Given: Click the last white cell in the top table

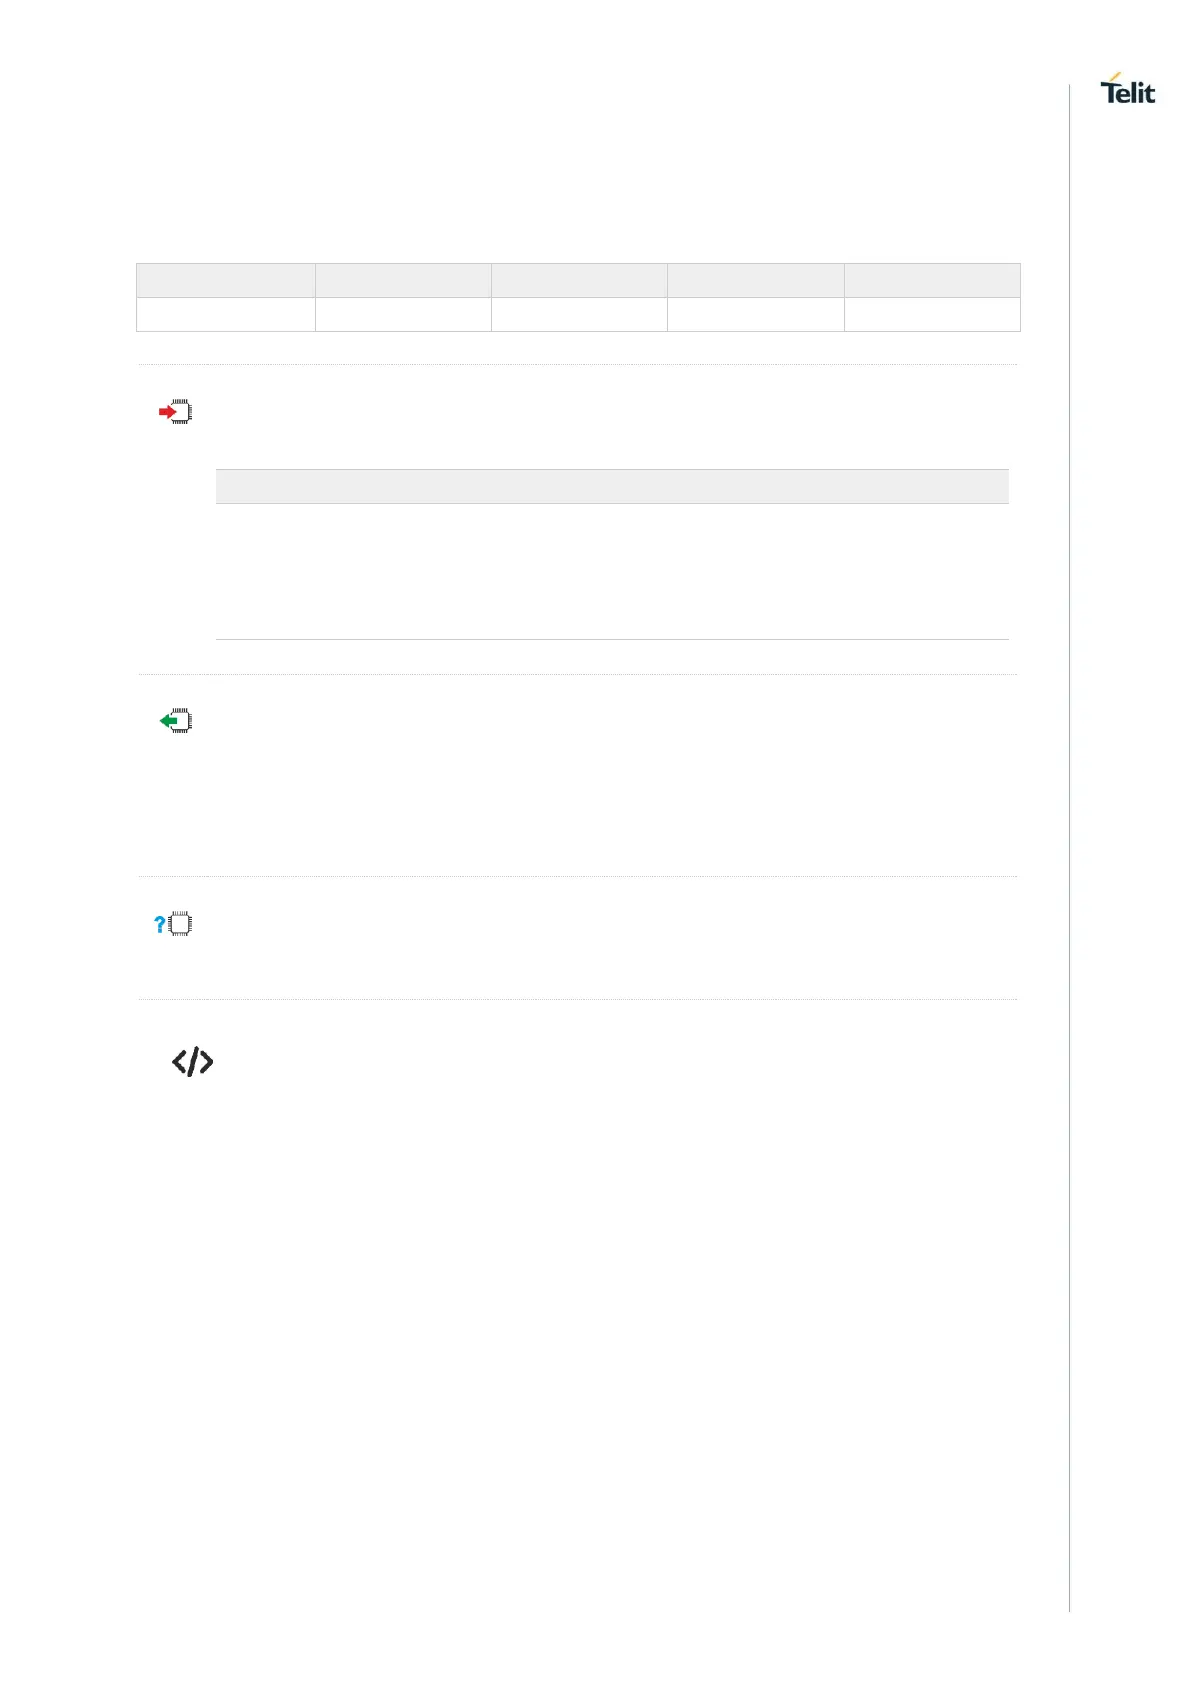Looking at the screenshot, I should pos(932,314).
